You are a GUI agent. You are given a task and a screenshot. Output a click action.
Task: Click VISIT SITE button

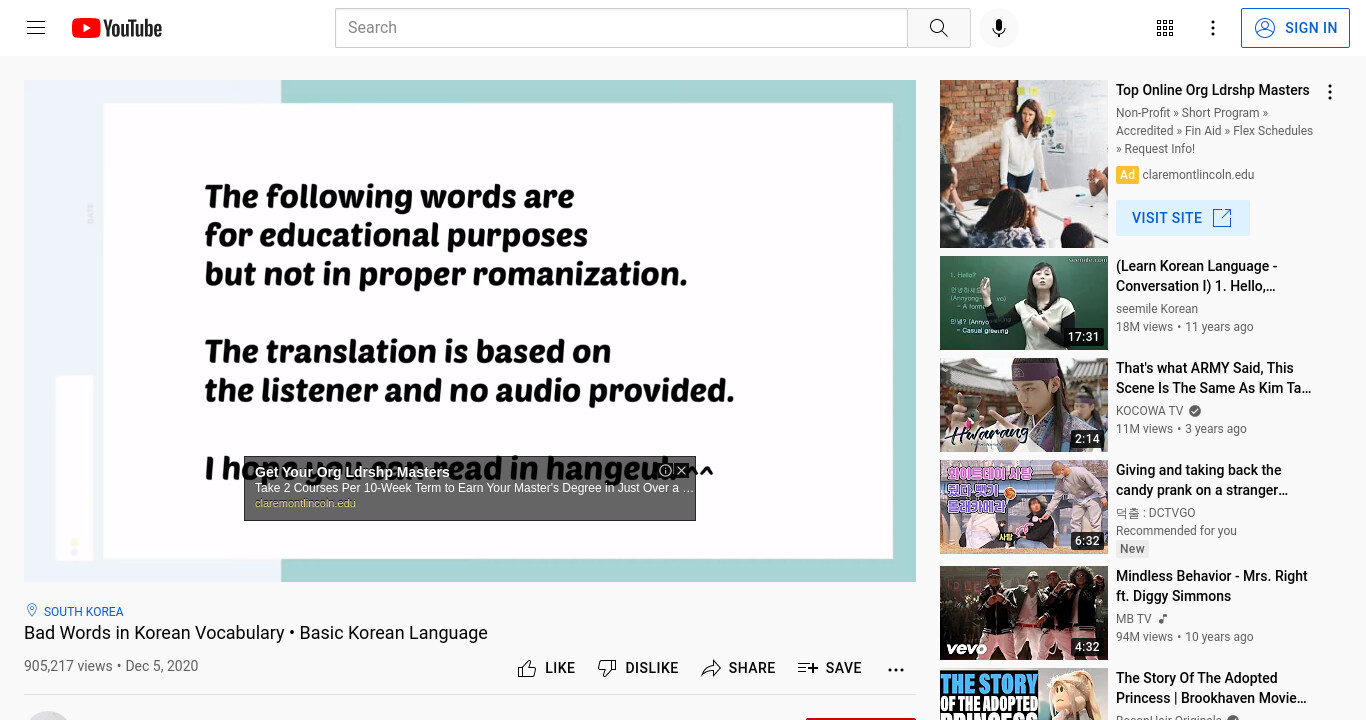[1182, 218]
